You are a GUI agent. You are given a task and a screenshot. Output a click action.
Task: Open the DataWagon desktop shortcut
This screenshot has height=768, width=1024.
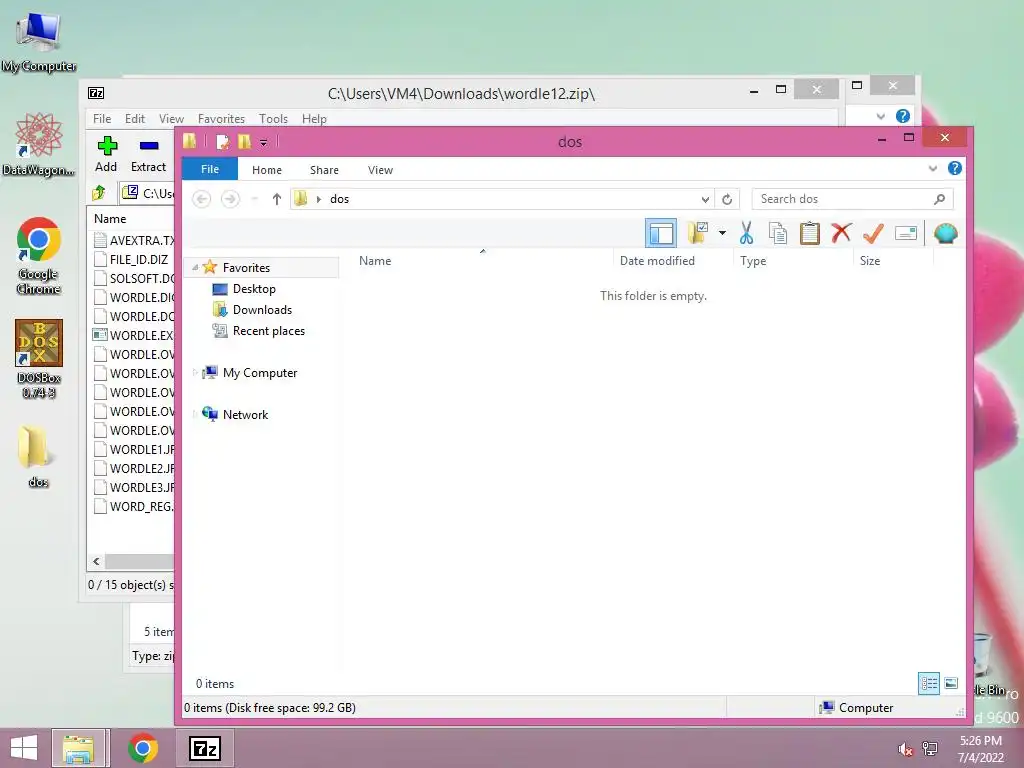[39, 144]
